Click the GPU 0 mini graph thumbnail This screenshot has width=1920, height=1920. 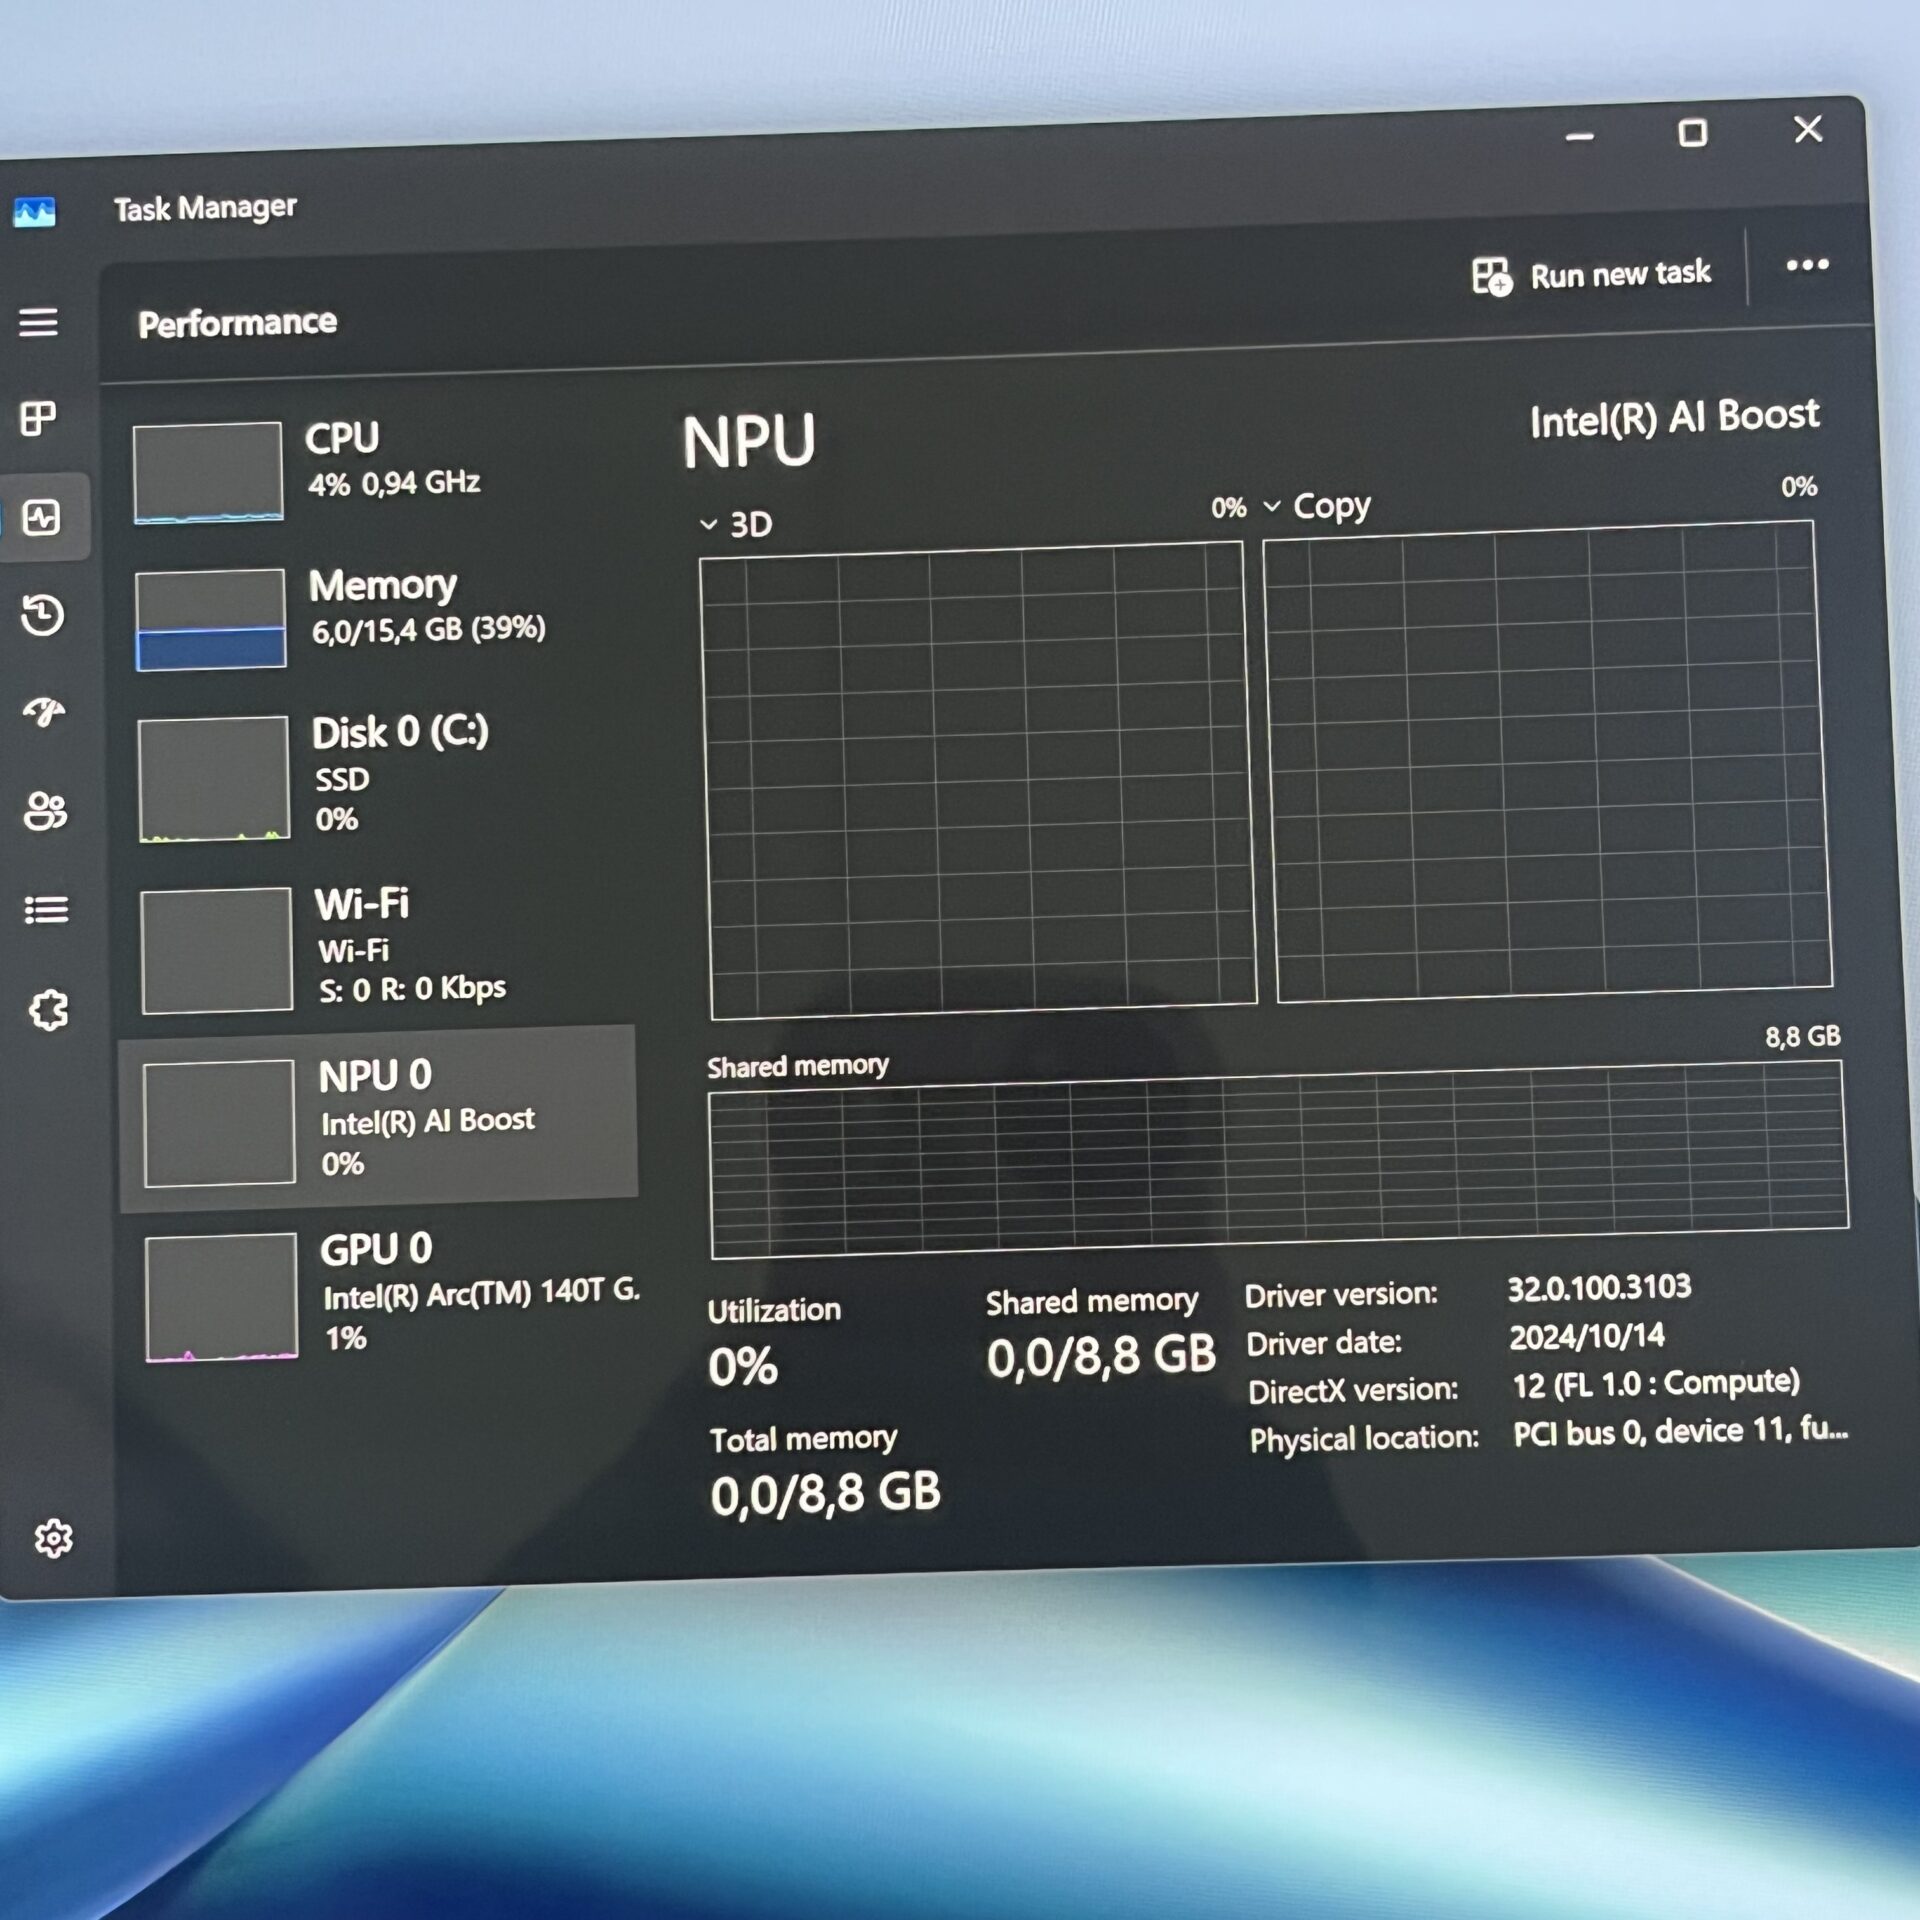point(222,1297)
